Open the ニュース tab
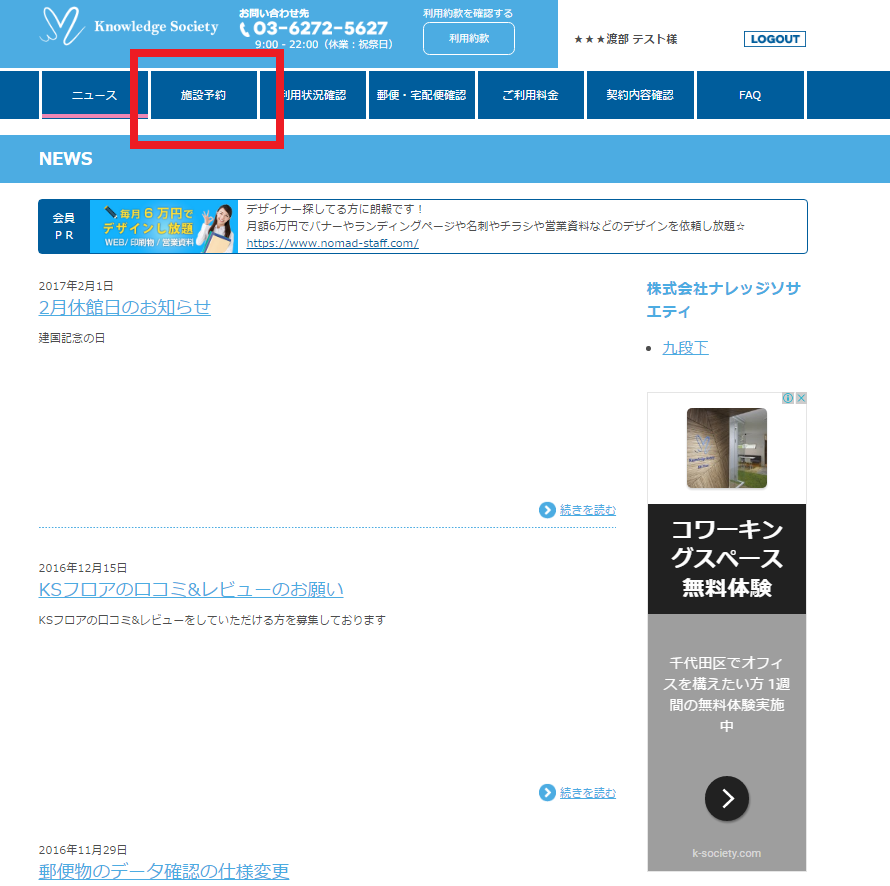Screen dimensions: 890x886 pyautogui.click(x=94, y=96)
